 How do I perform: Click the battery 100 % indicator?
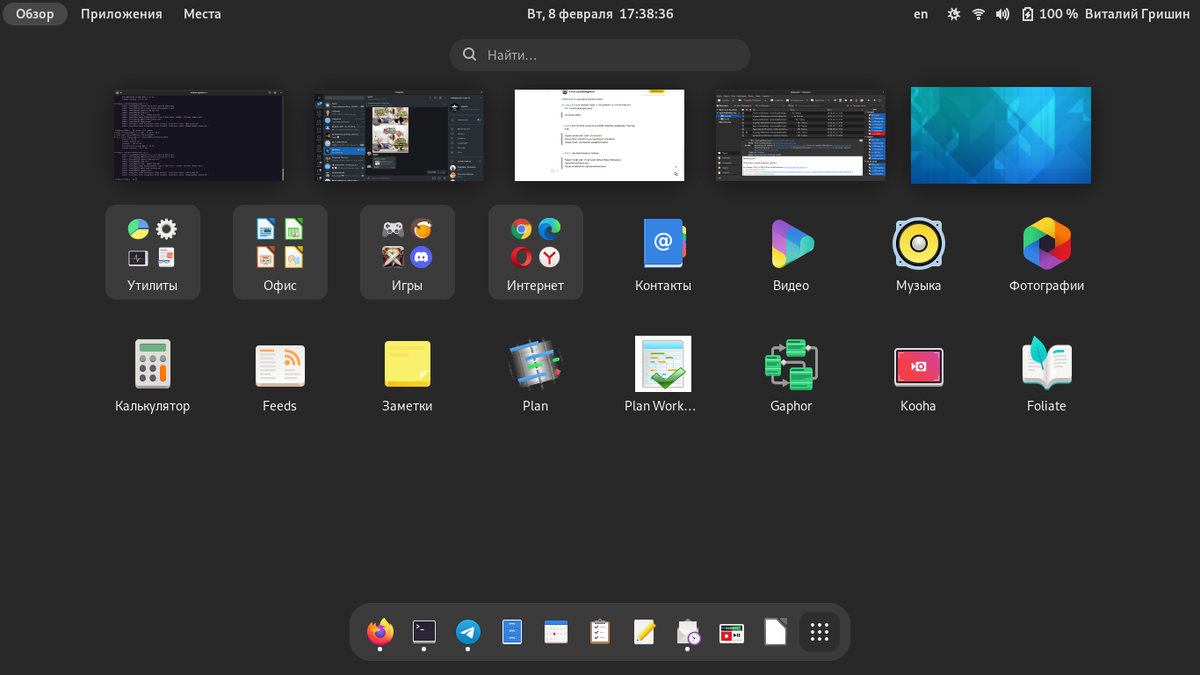(1049, 14)
